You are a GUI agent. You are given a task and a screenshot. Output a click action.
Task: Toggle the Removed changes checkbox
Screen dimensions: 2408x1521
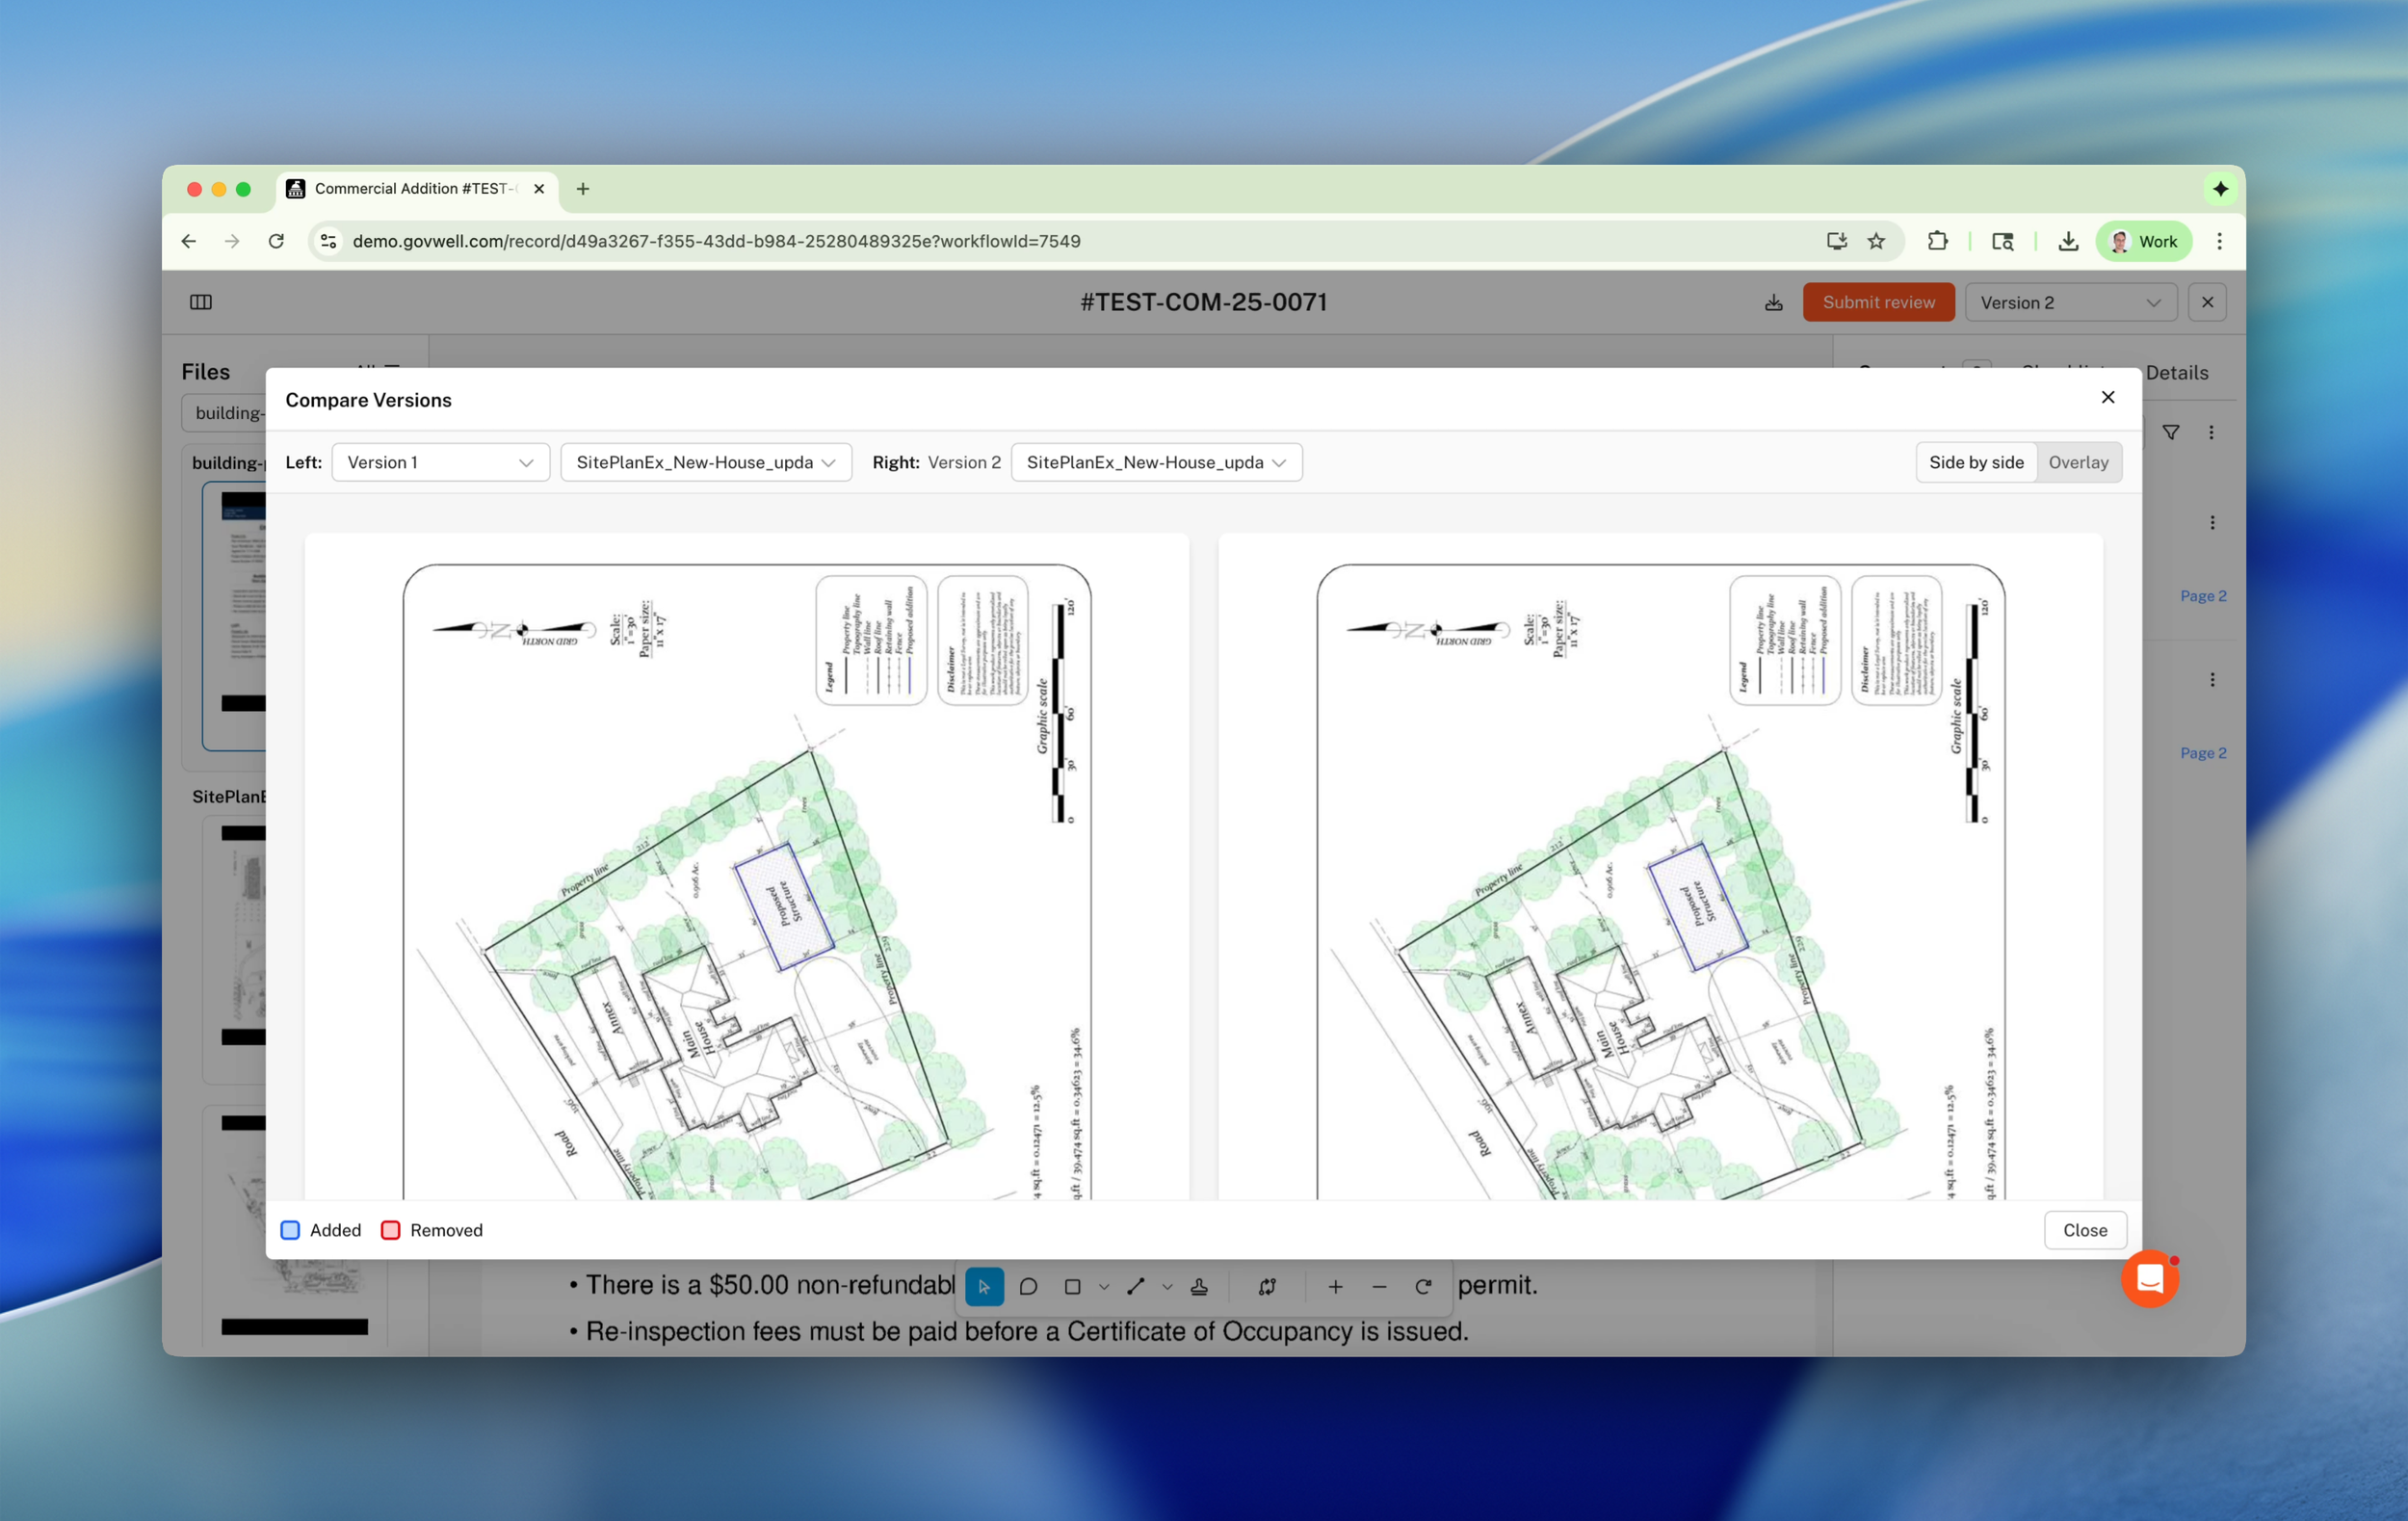391,1230
